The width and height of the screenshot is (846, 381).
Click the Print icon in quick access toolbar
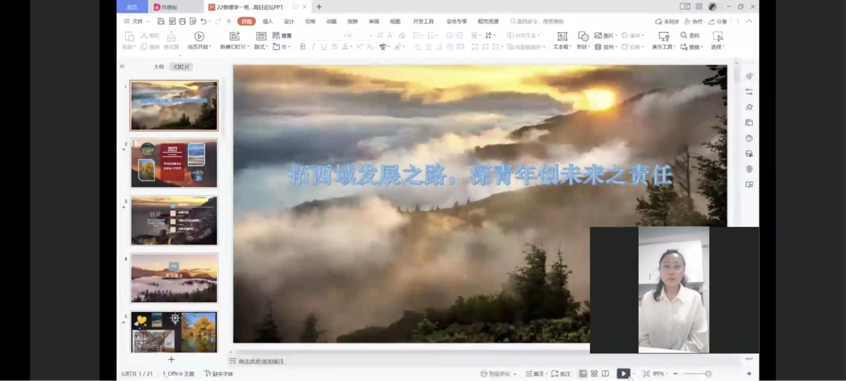[x=182, y=22]
